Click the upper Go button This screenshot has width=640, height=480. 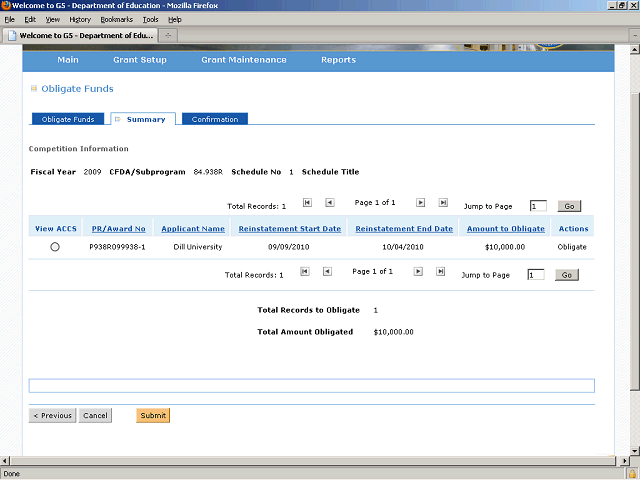(569, 206)
